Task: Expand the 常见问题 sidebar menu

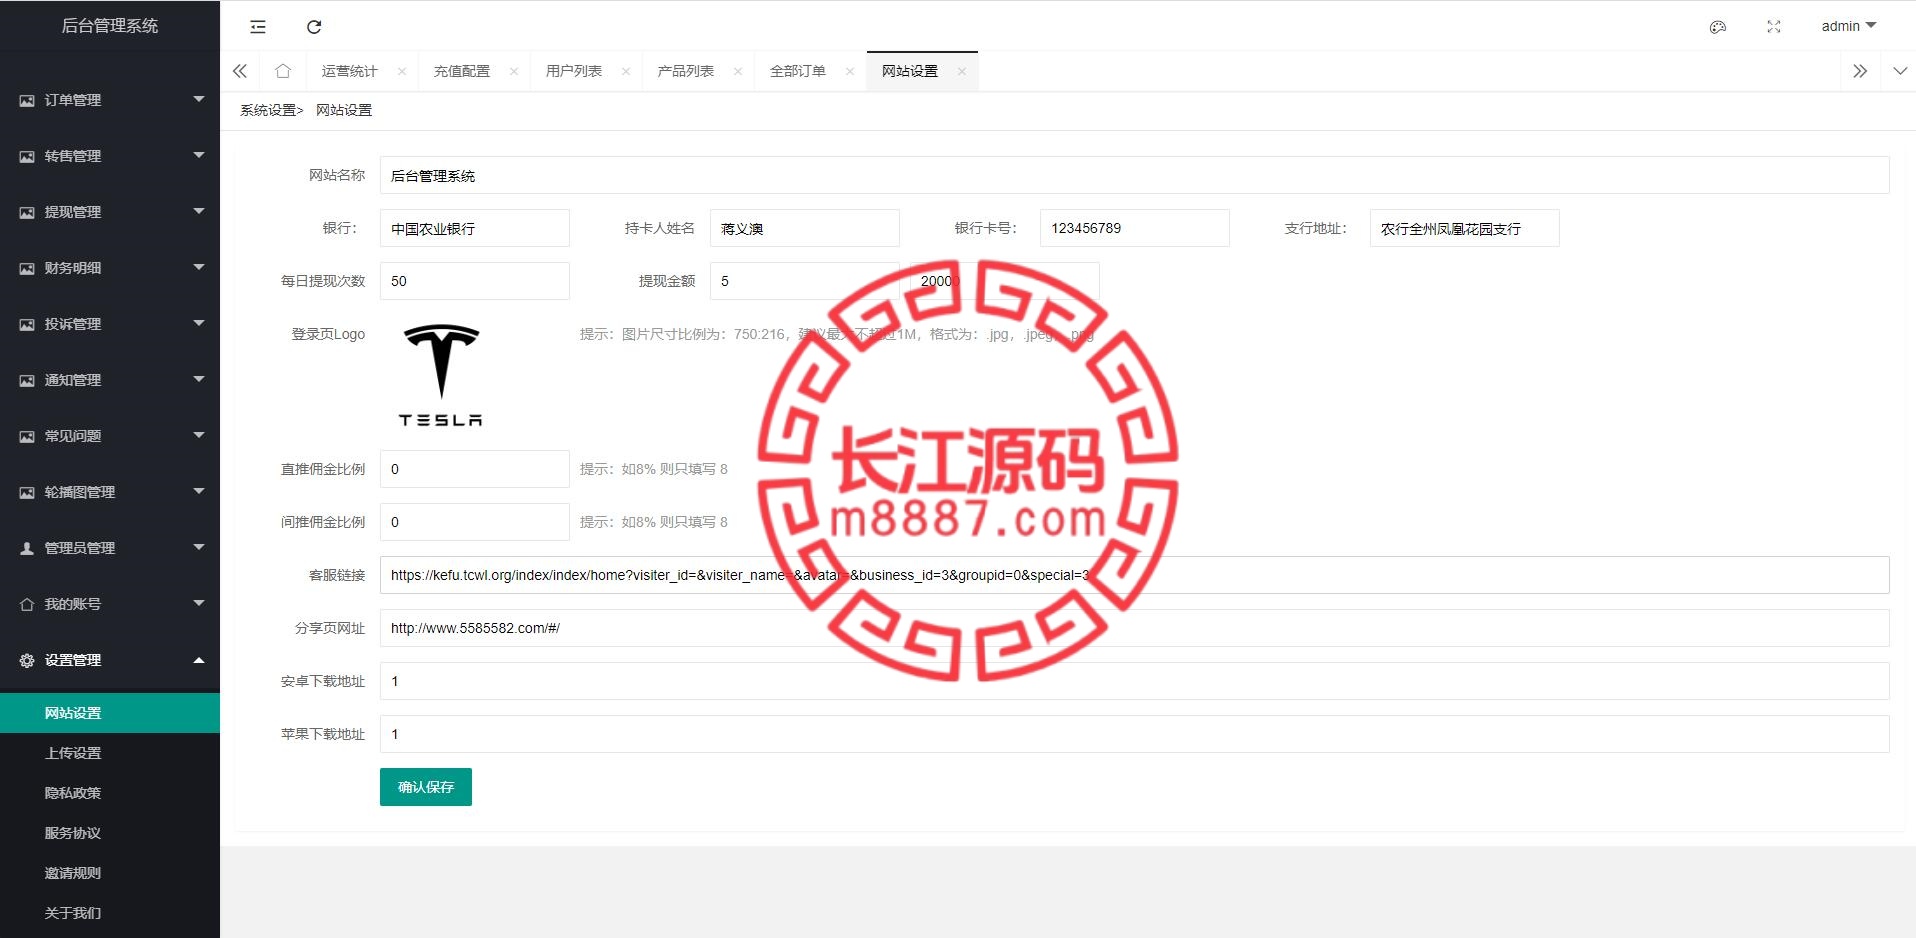Action: (110, 436)
